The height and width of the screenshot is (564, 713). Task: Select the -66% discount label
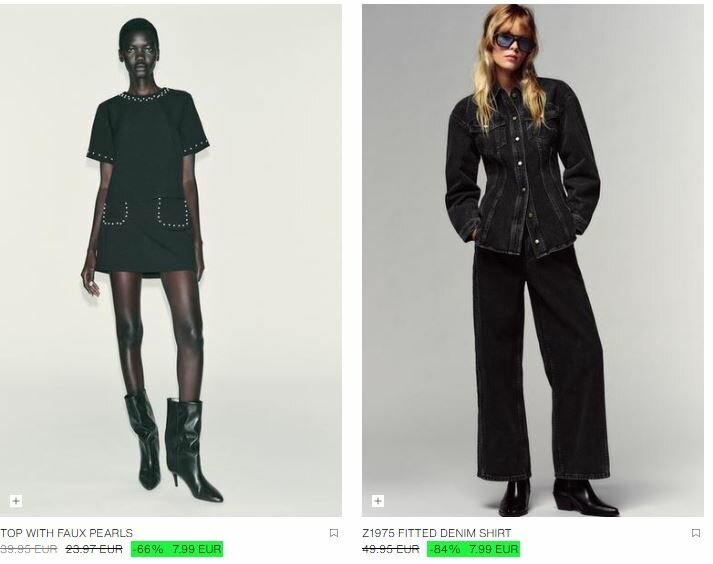(x=148, y=549)
